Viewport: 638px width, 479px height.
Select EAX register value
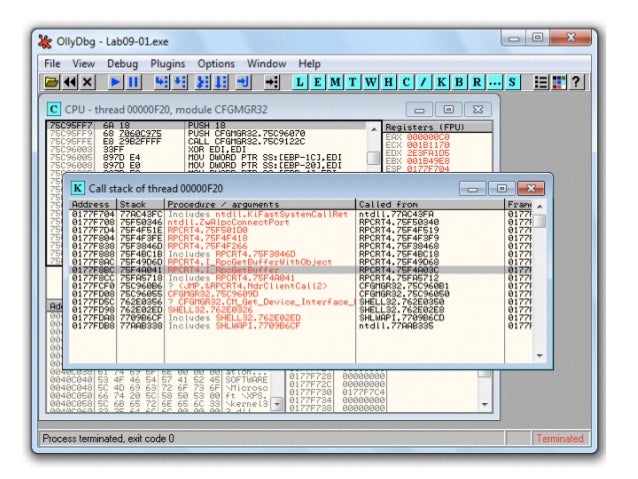(428, 137)
